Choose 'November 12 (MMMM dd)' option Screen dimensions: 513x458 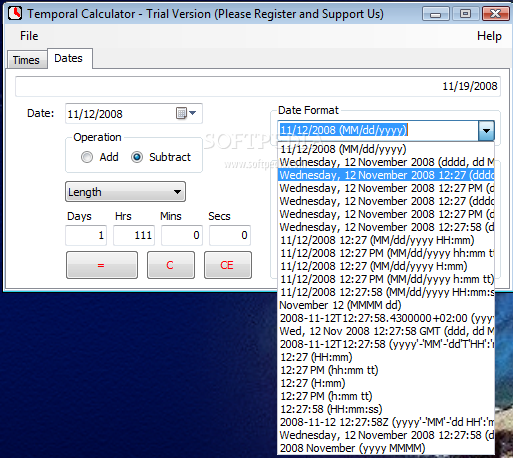click(386, 305)
